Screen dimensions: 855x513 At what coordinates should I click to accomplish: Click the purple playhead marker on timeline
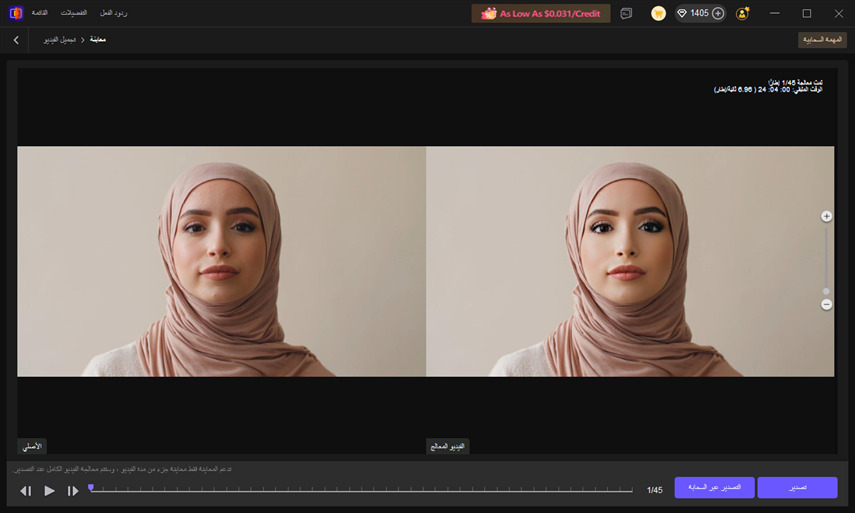point(91,487)
